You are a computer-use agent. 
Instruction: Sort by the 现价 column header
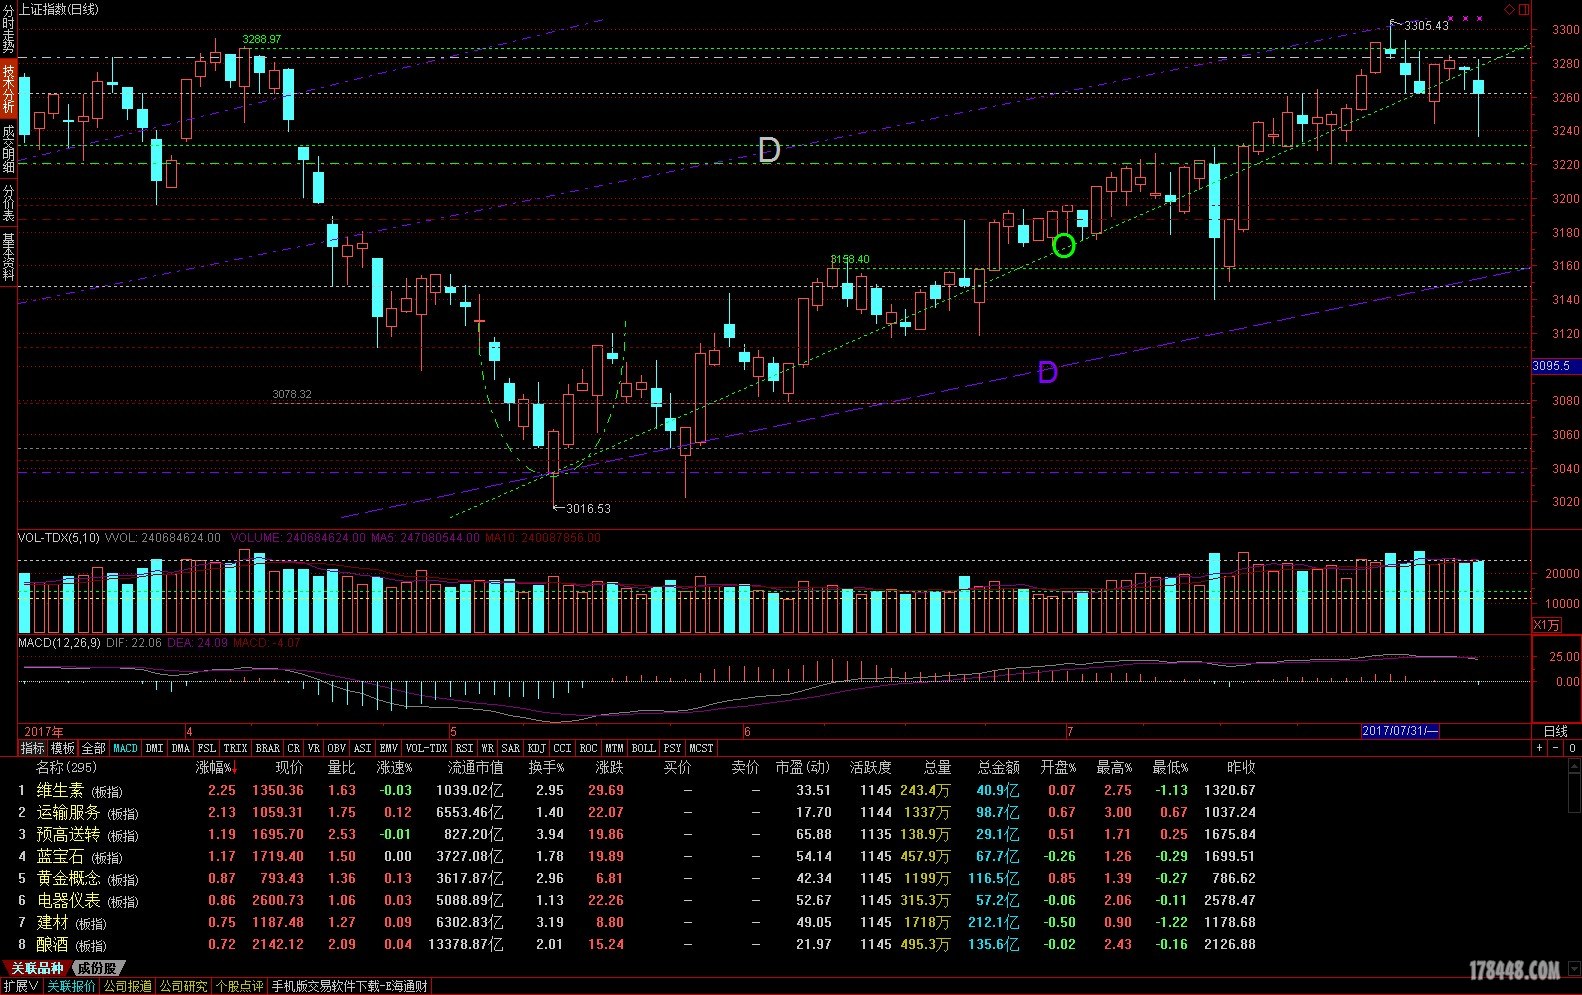(289, 767)
